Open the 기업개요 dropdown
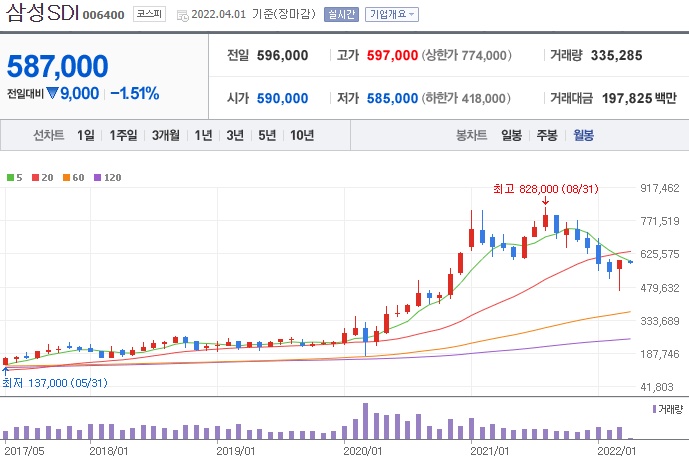This screenshot has width=689, height=458. click(392, 15)
